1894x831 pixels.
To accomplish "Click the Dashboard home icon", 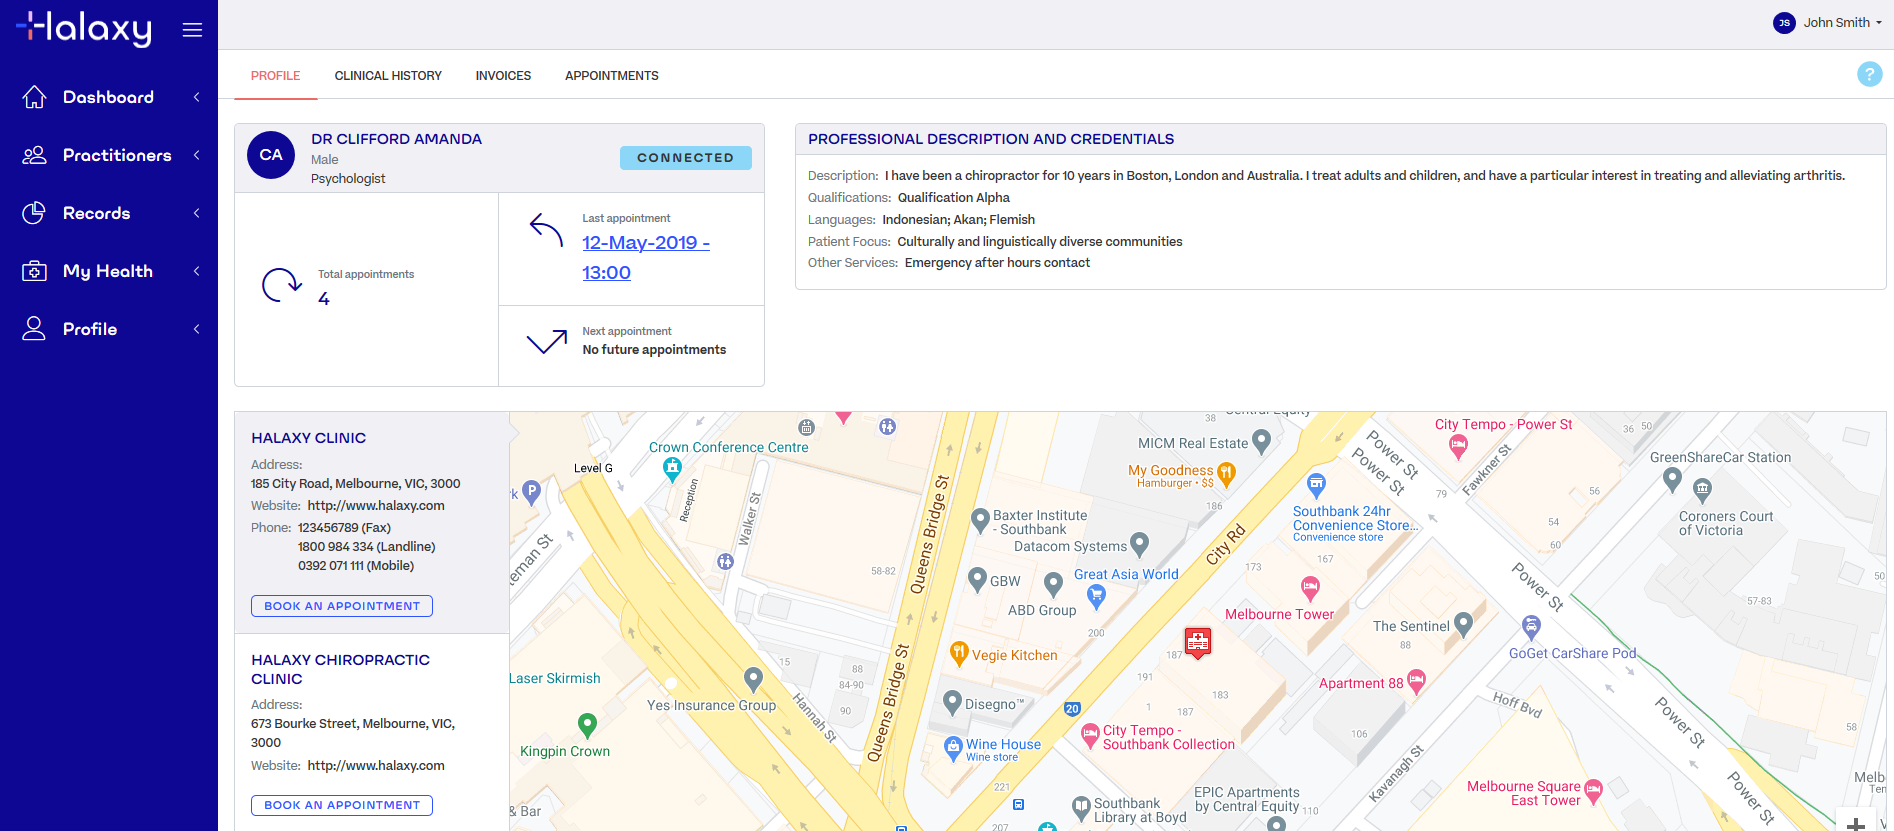I will 34,97.
